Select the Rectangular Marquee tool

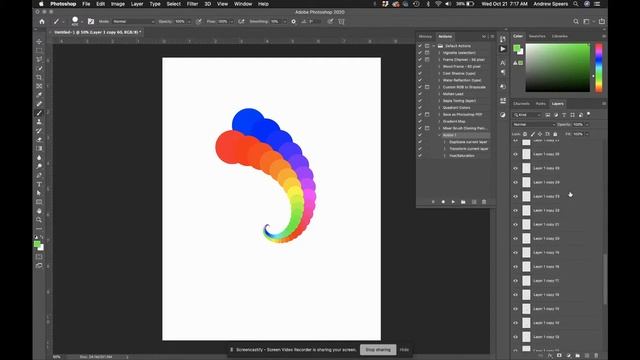pyautogui.click(x=39, y=51)
